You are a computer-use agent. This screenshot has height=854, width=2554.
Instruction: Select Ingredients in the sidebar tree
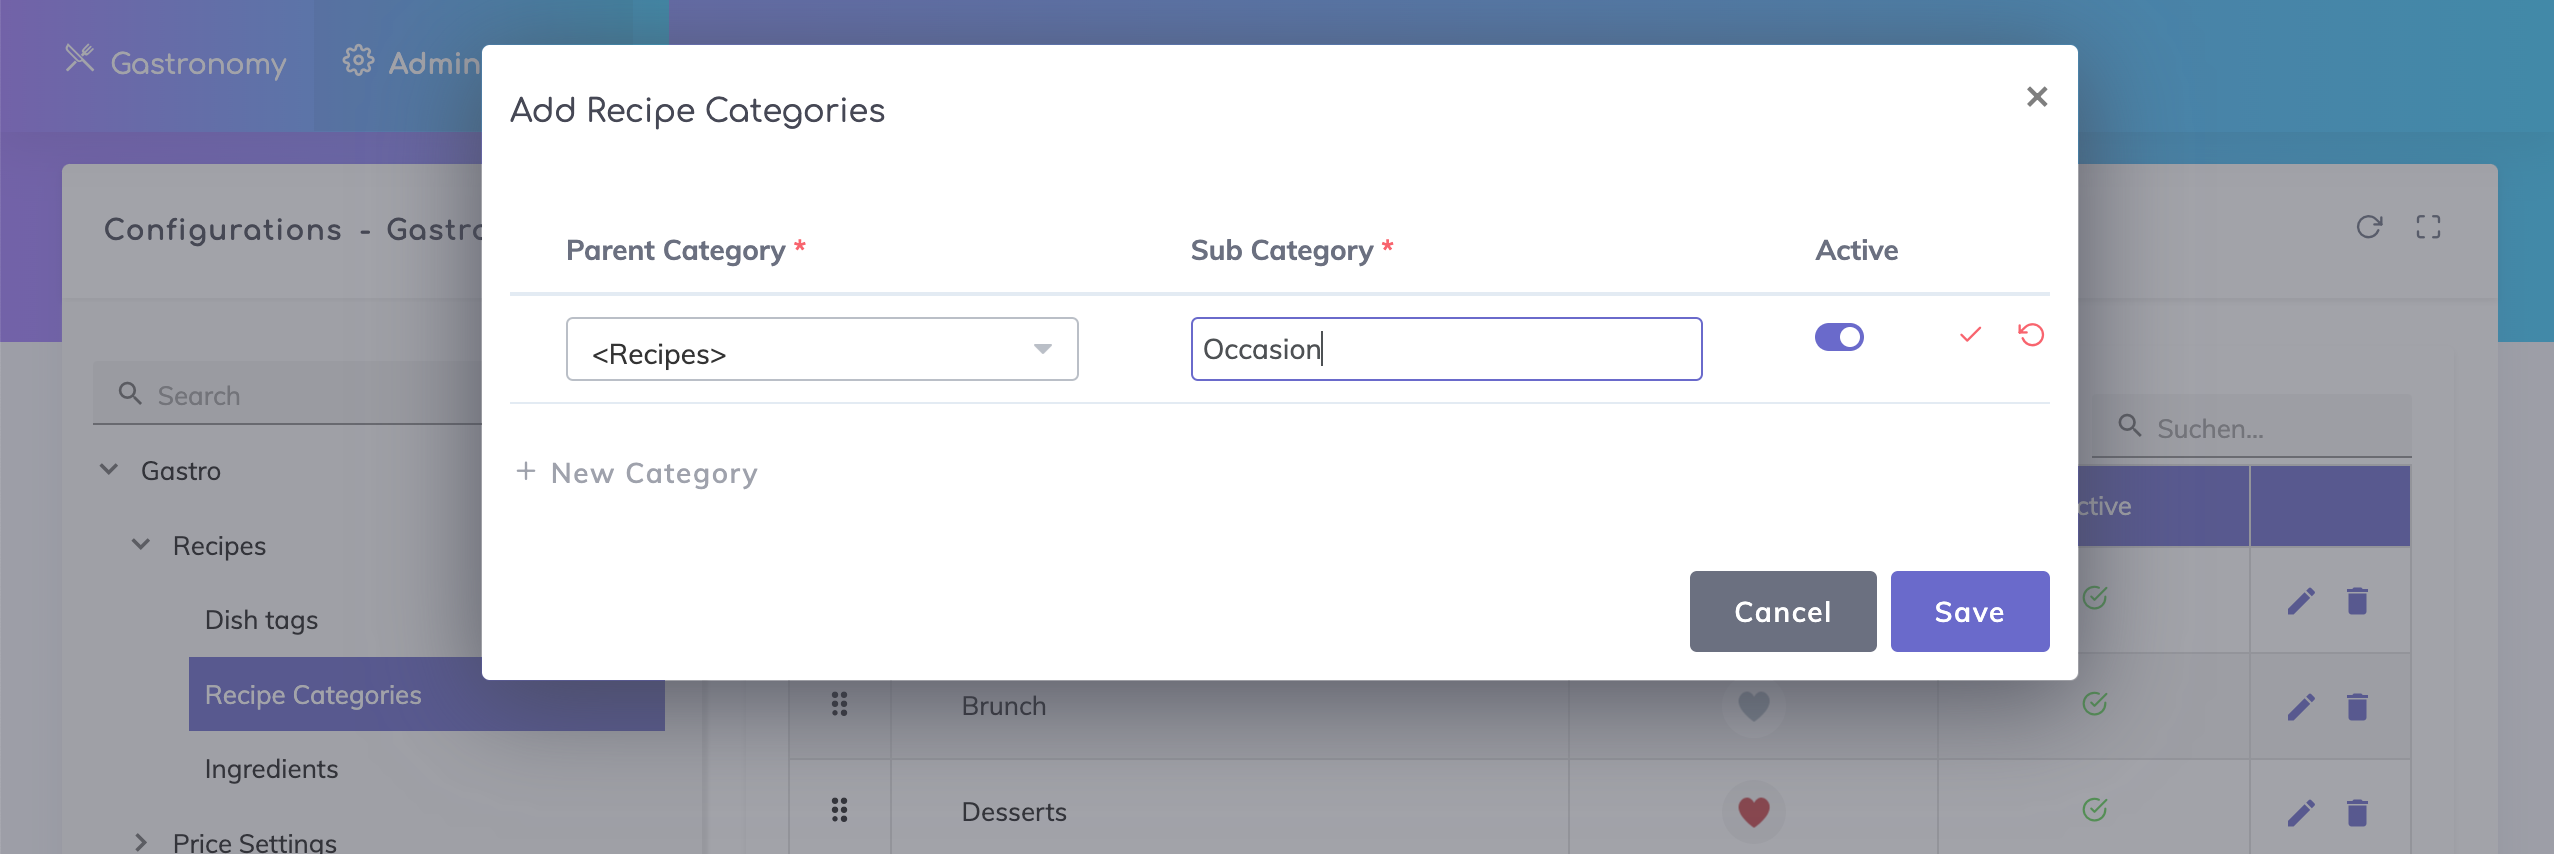[x=271, y=769]
